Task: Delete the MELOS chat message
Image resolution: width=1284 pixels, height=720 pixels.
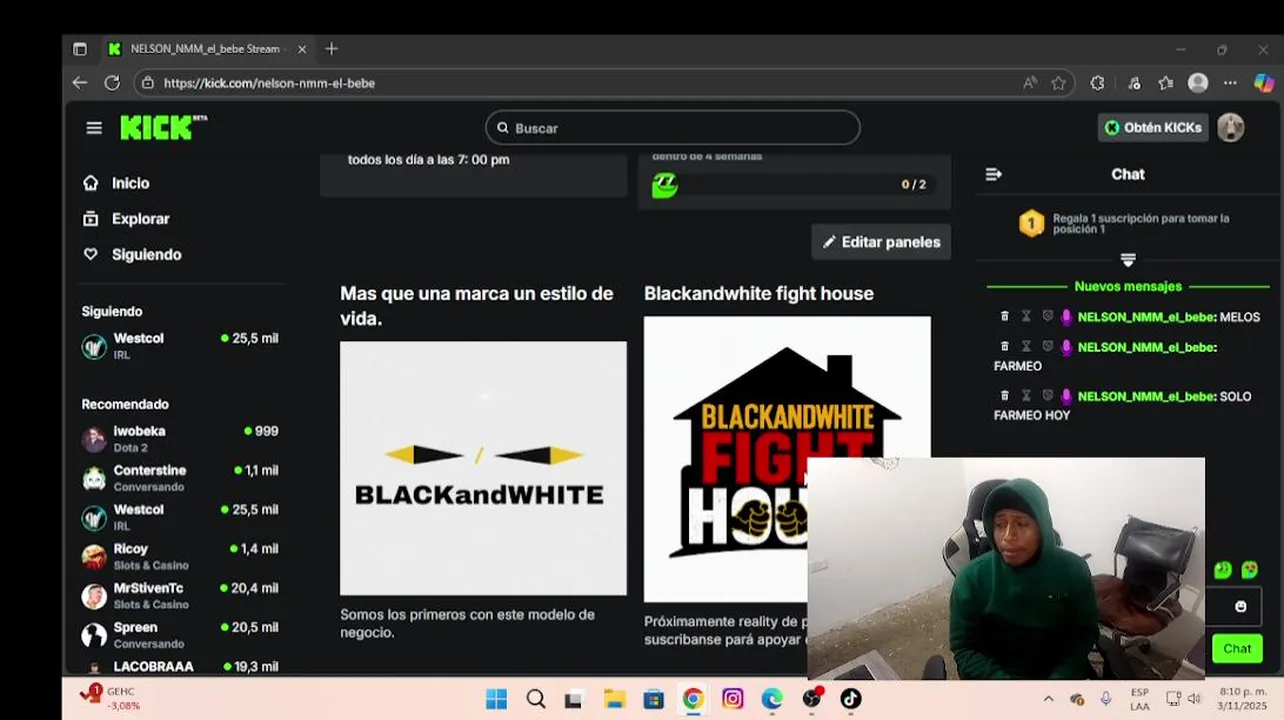Action: click(1005, 316)
